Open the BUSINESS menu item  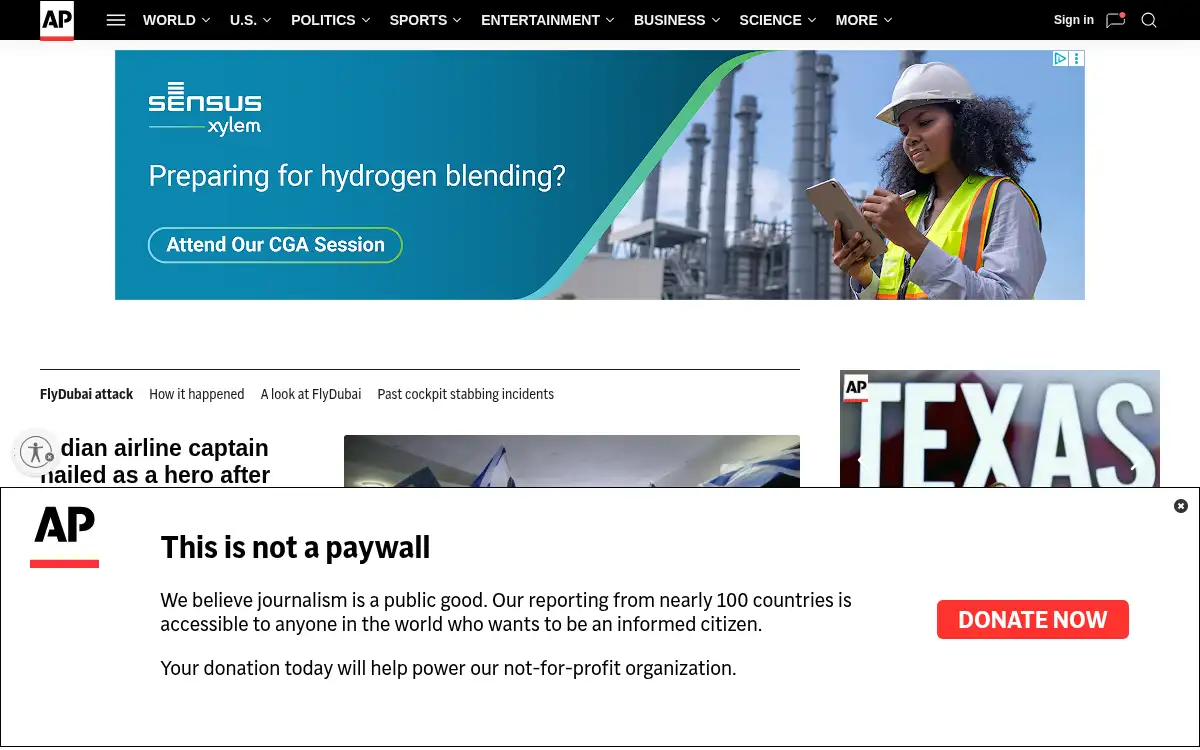[669, 20]
